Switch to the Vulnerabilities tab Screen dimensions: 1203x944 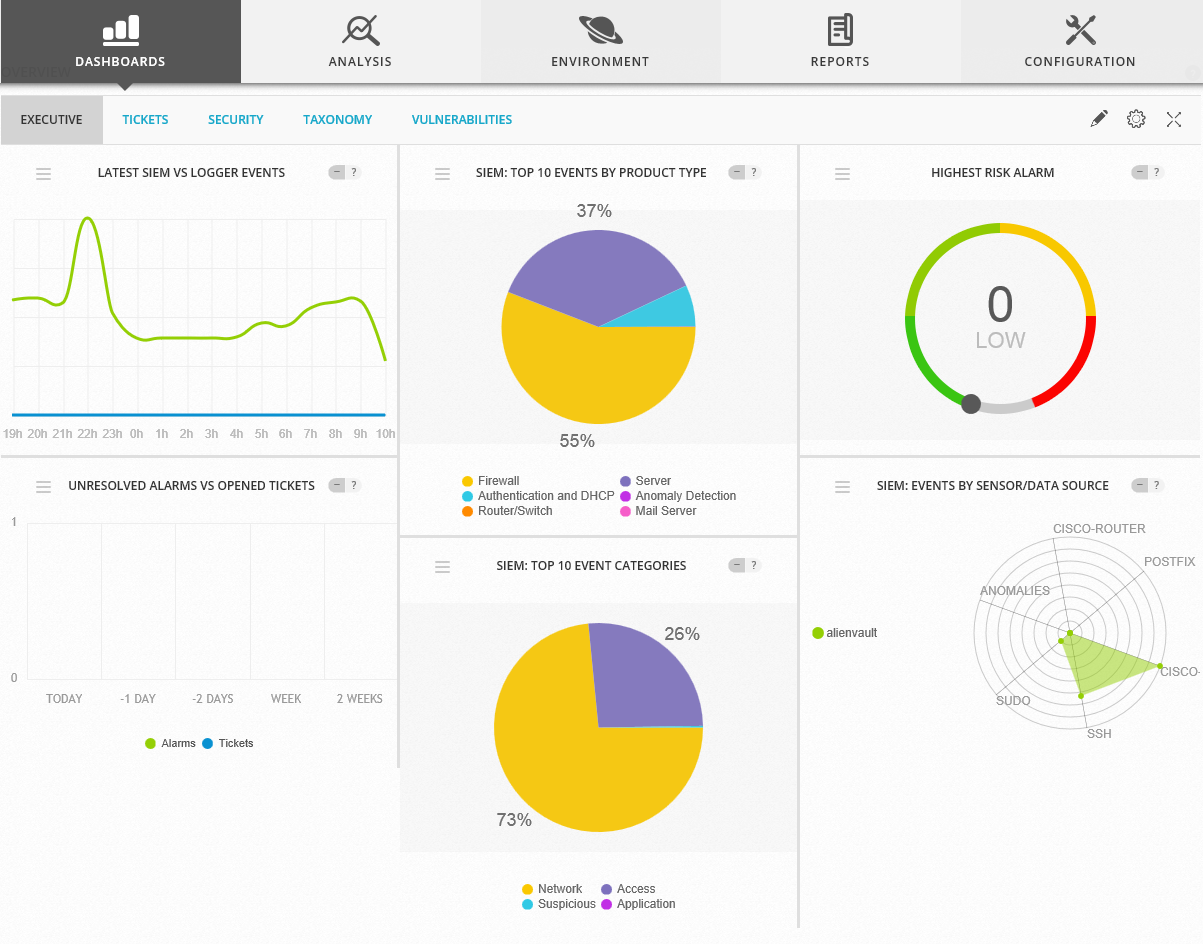click(461, 120)
